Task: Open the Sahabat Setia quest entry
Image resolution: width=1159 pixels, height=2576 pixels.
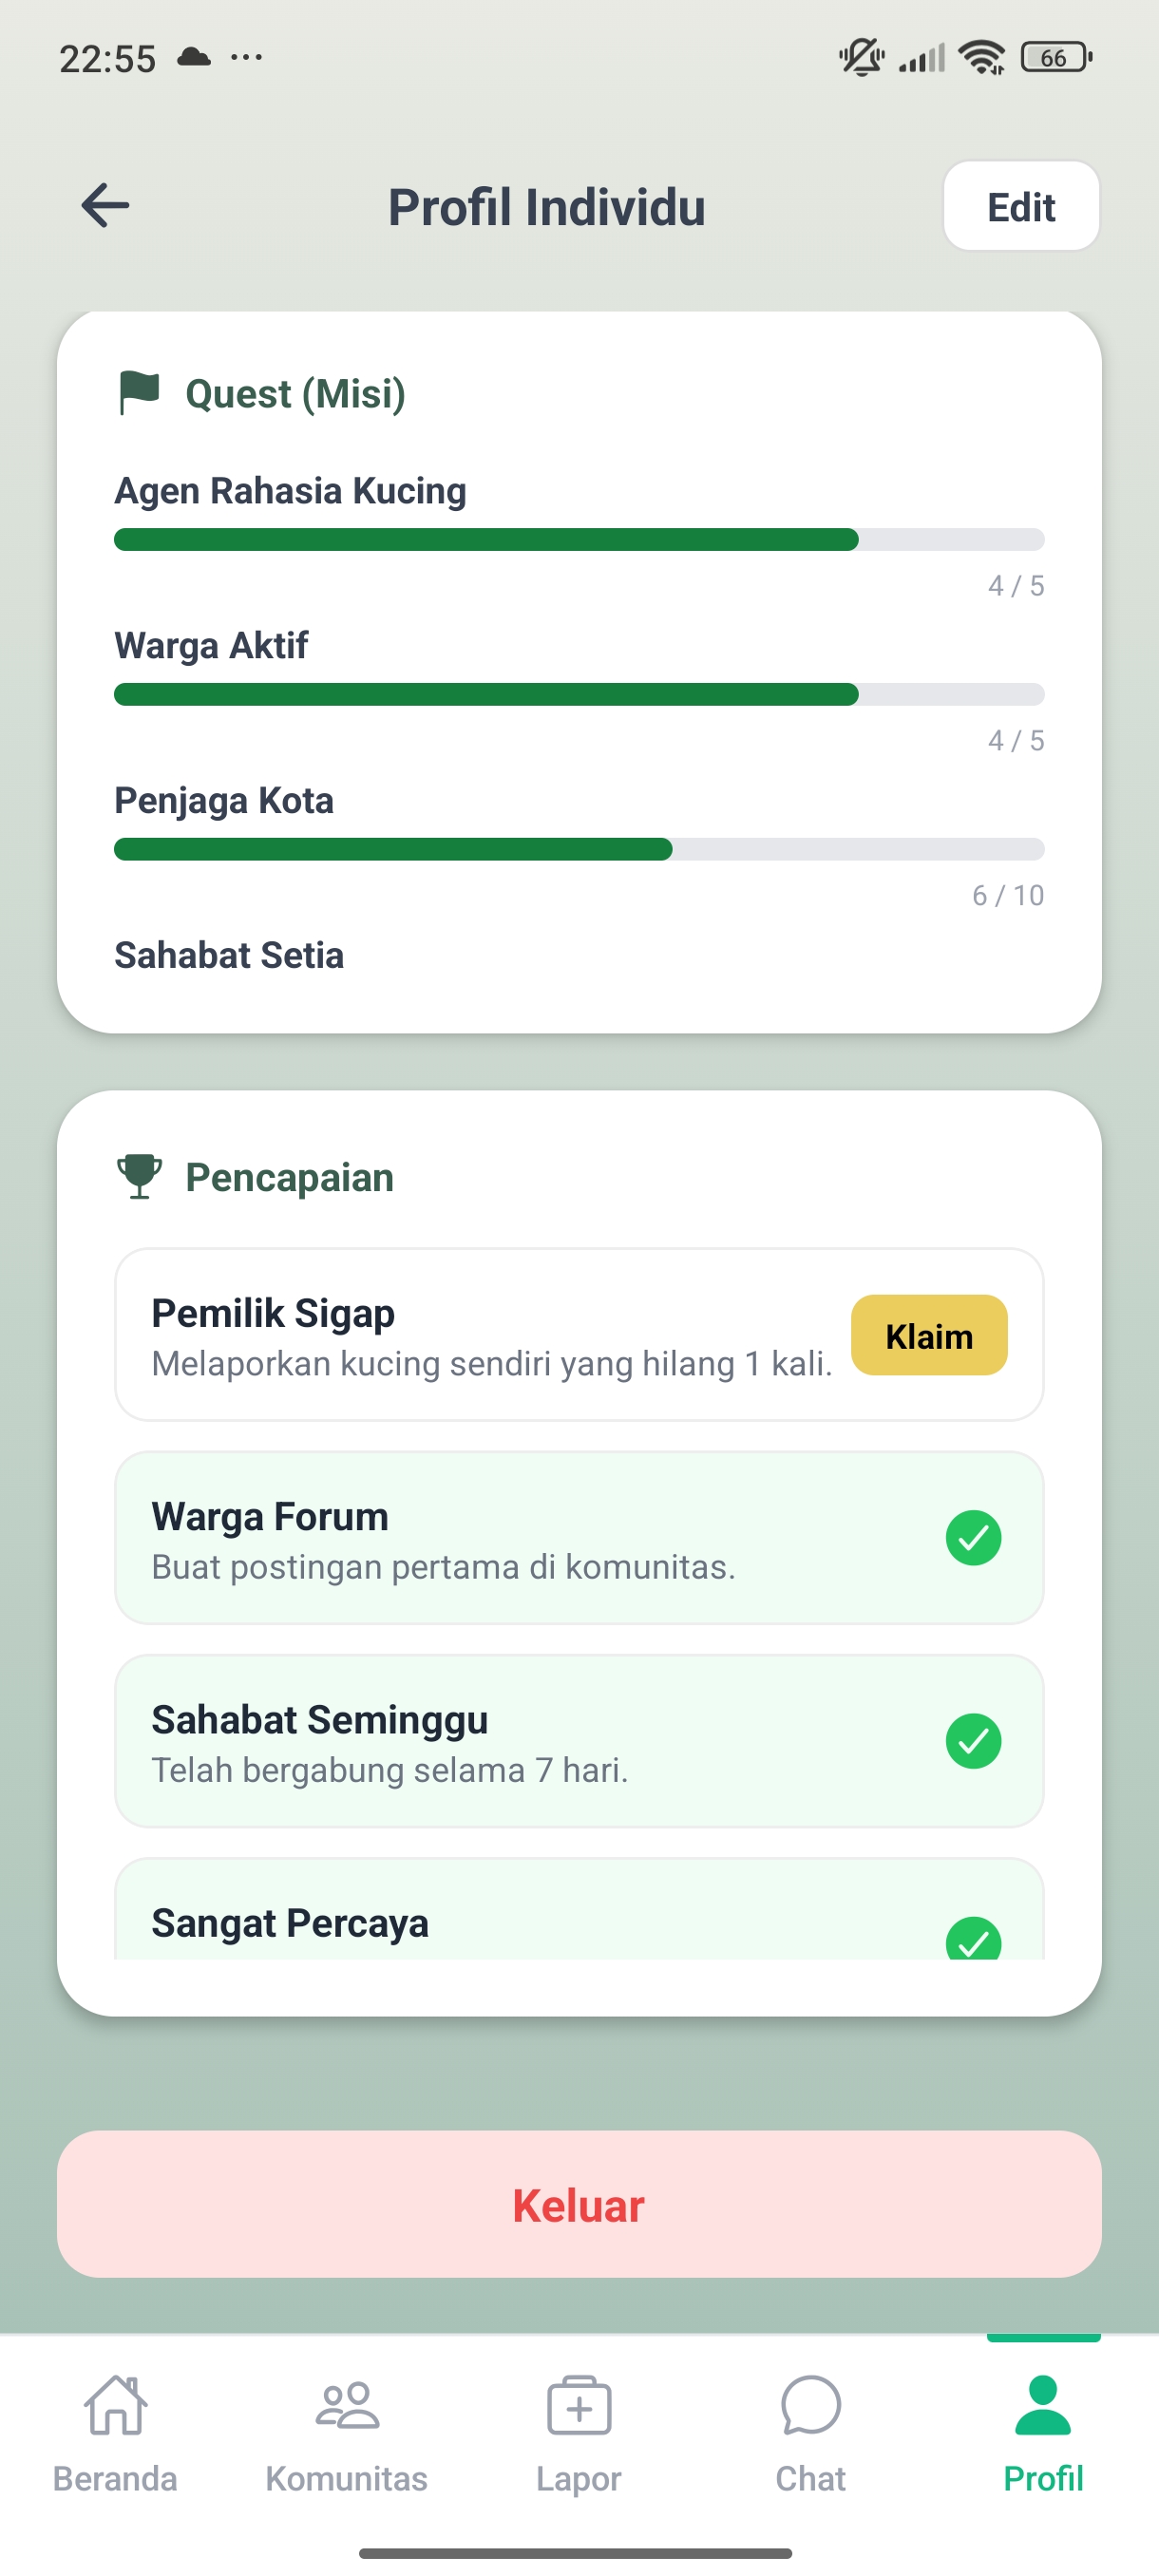Action: [x=229, y=955]
